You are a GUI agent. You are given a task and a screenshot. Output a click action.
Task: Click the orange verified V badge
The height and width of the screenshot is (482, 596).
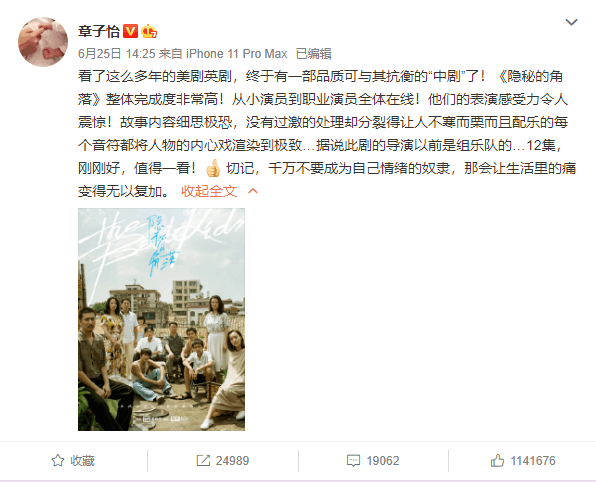point(130,31)
